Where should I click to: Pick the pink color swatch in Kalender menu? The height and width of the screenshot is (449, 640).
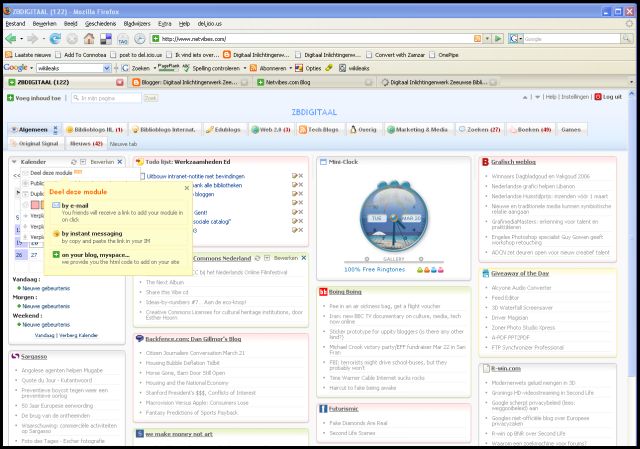(35, 204)
